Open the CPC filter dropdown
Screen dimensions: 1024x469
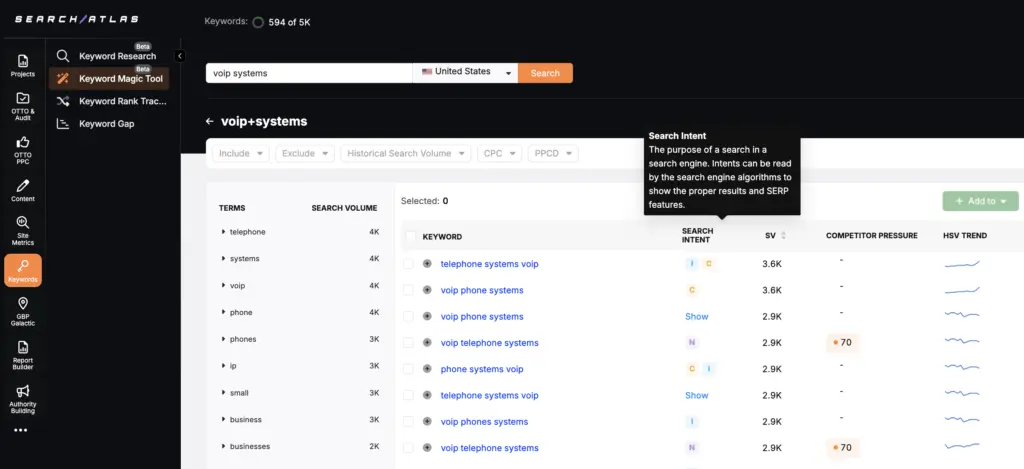499,154
